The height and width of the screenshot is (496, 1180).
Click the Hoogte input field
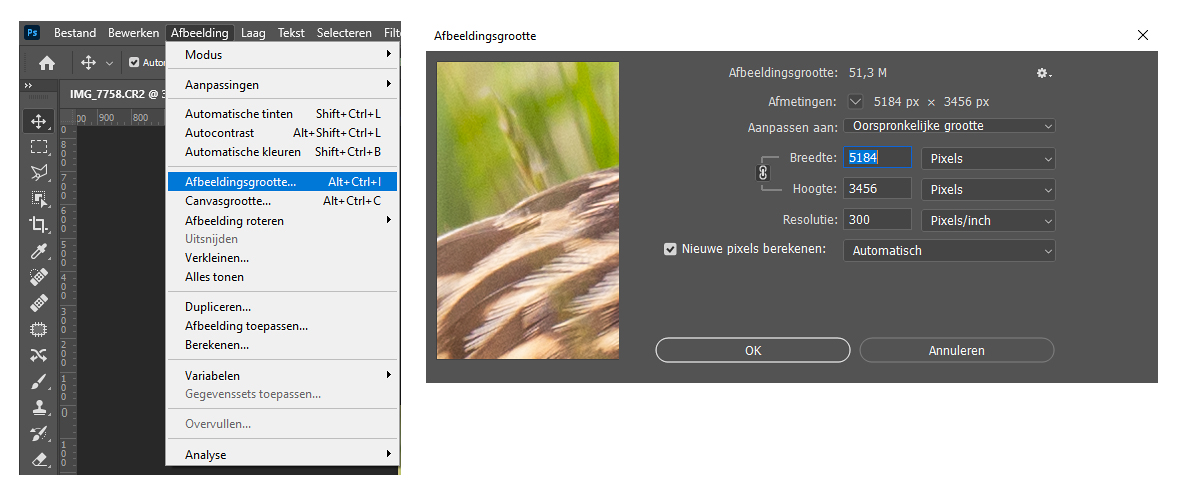click(877, 189)
